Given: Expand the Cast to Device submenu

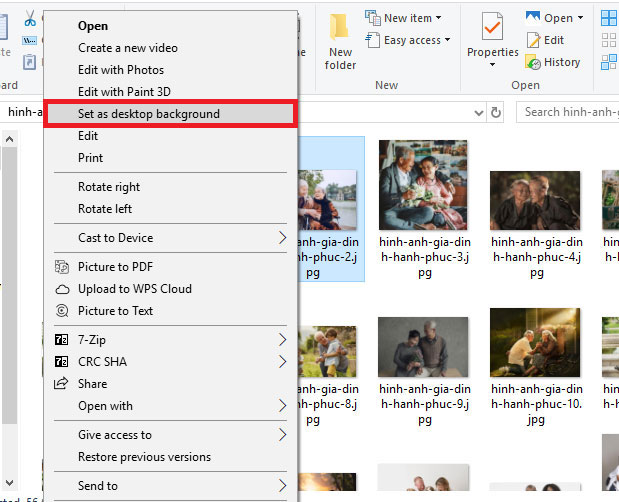Looking at the screenshot, I should tap(283, 238).
